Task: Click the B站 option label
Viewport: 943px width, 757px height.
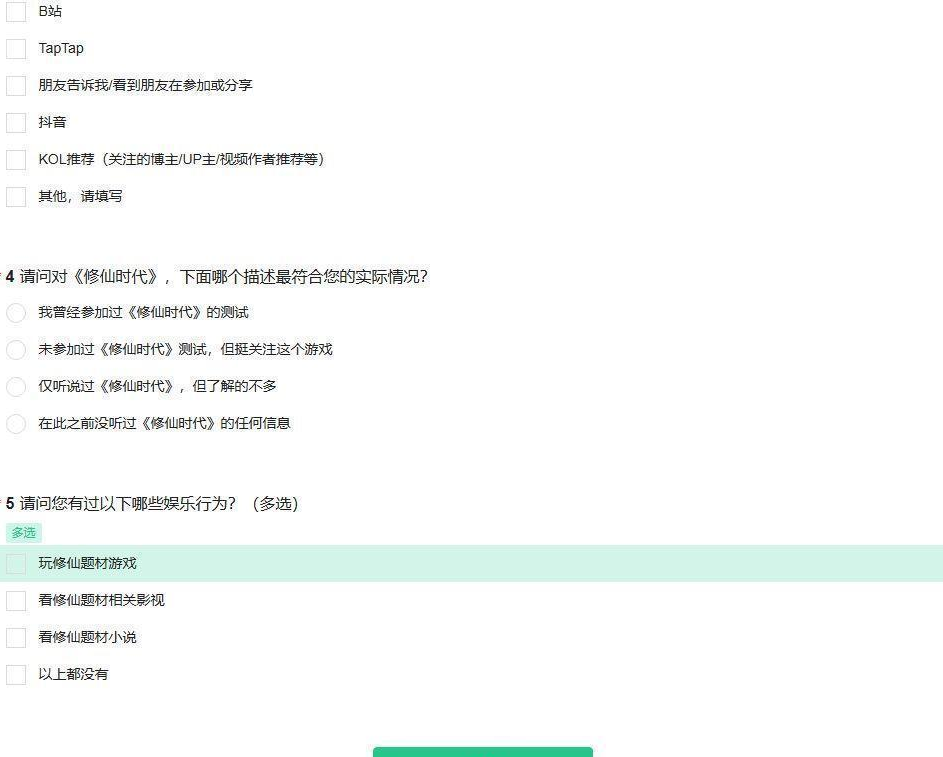Action: pos(51,11)
